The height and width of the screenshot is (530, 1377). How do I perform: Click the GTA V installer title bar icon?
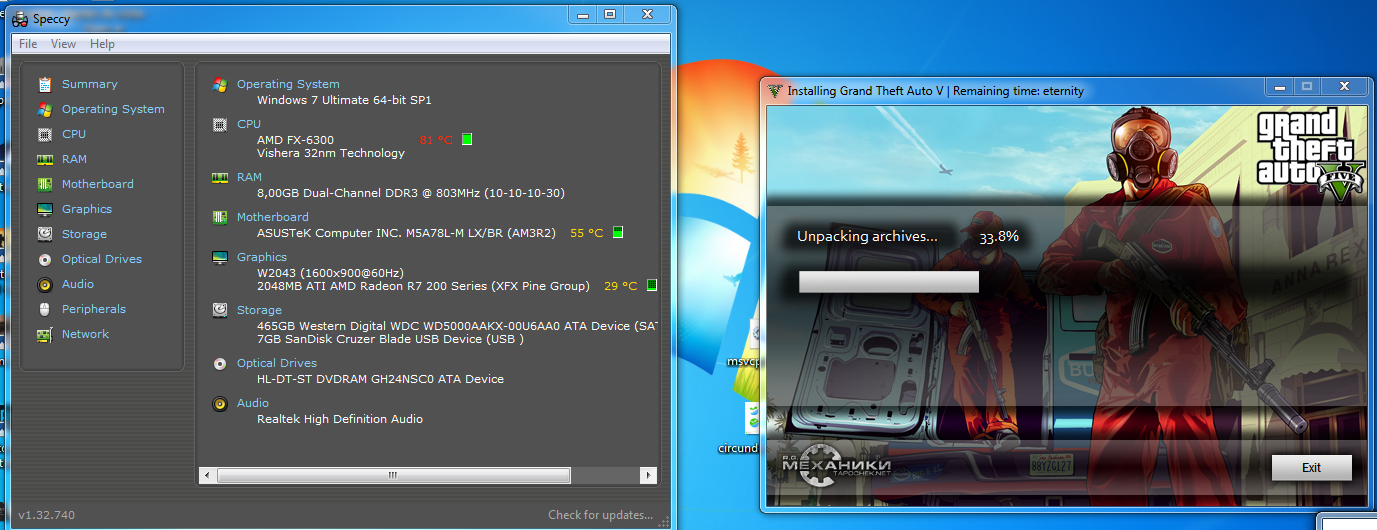[x=775, y=90]
